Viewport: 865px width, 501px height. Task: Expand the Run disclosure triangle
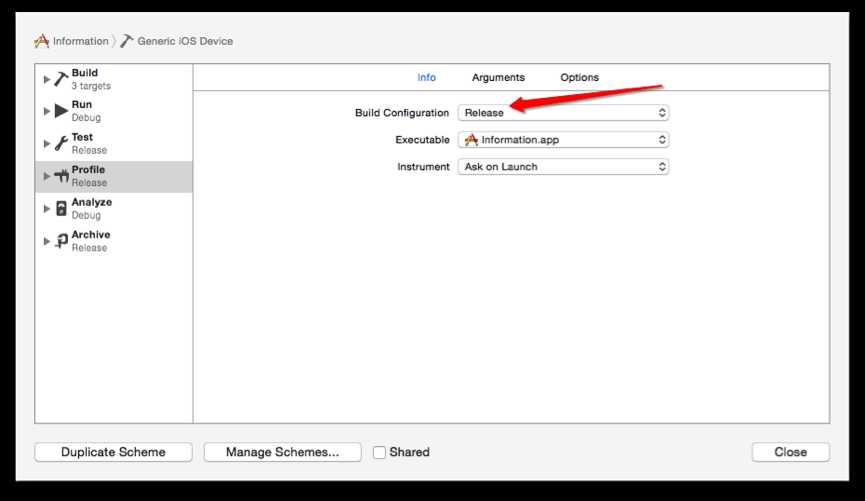[x=47, y=111]
